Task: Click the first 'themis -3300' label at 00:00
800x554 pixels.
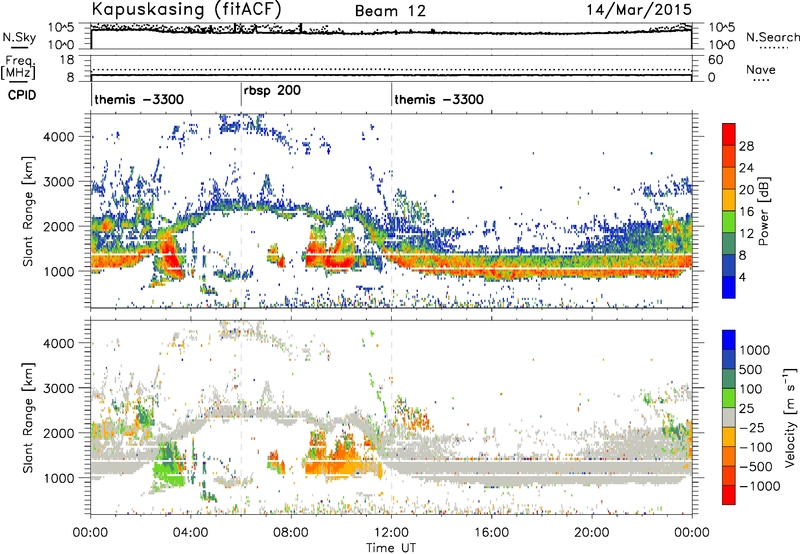Action: (139, 99)
